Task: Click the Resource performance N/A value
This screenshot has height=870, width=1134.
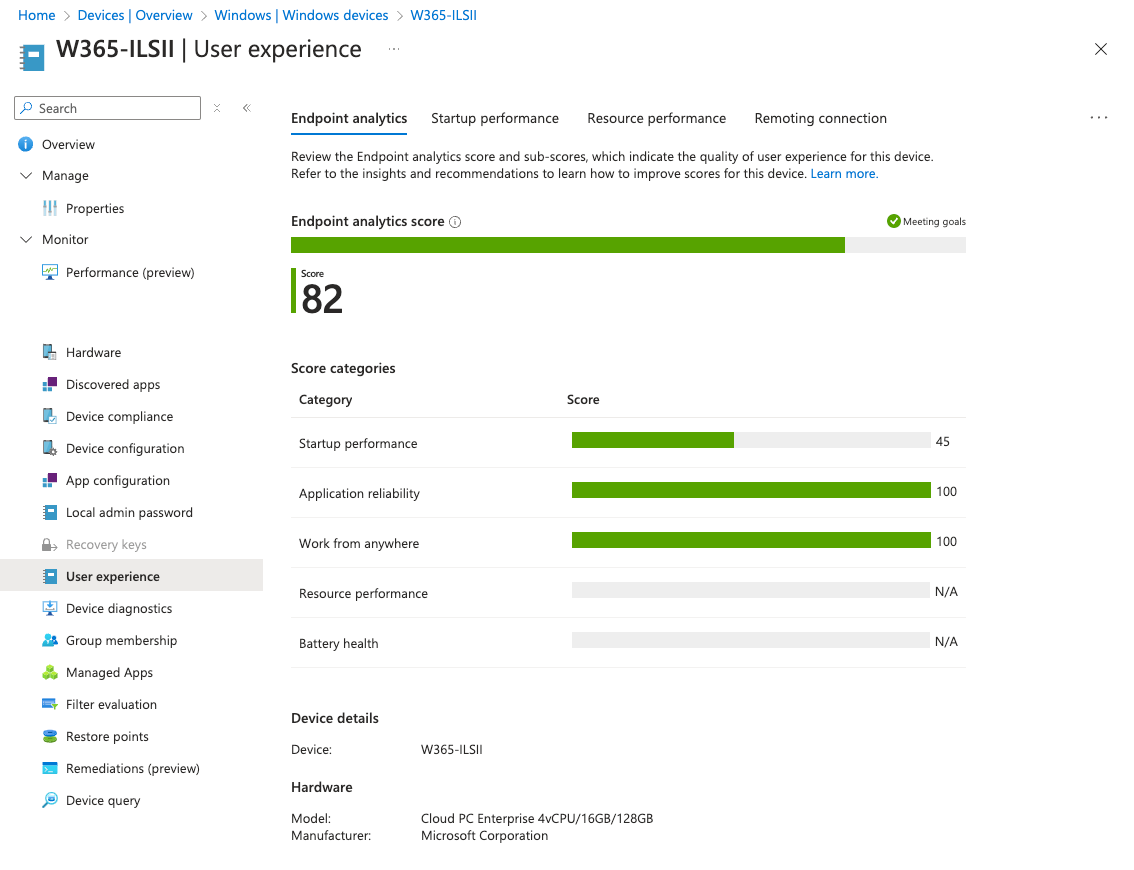Action: click(x=946, y=592)
